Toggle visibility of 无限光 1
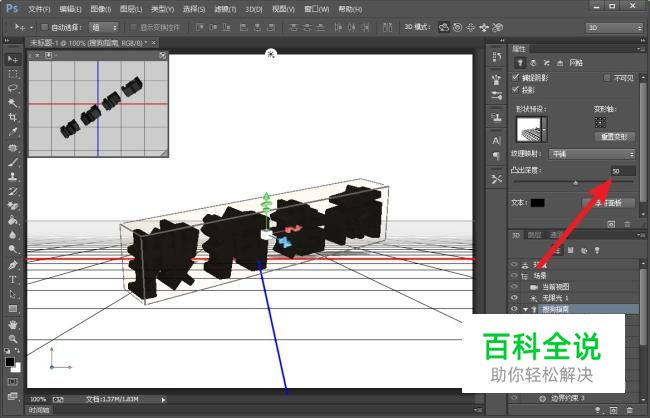The height and width of the screenshot is (418, 650). 514,298
